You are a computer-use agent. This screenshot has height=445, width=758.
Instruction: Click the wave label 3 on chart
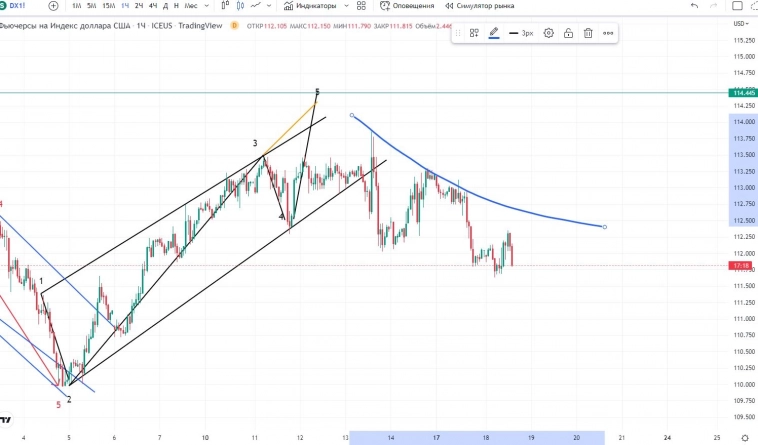pos(255,143)
